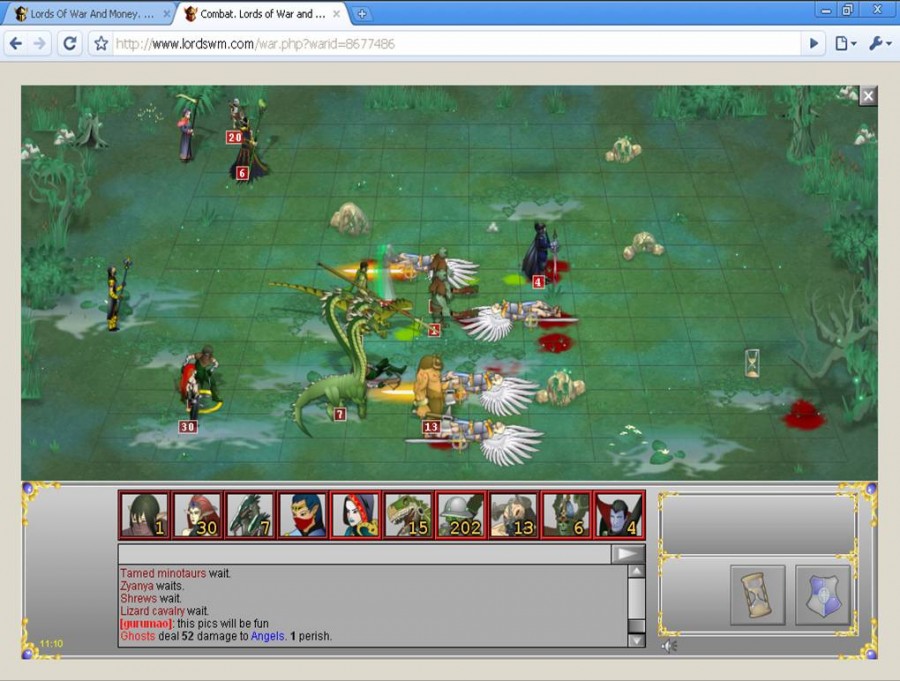
Task: Close the combat view with X
Action: [x=868, y=96]
